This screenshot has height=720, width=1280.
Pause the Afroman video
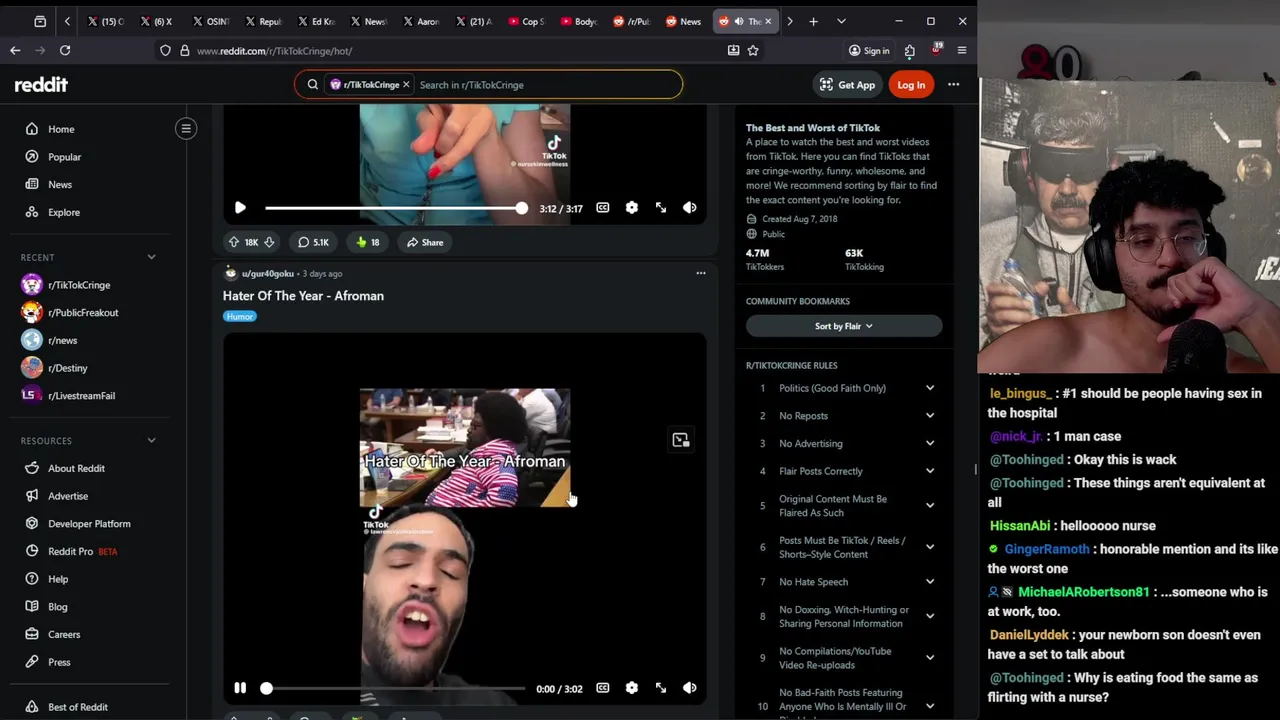[240, 688]
